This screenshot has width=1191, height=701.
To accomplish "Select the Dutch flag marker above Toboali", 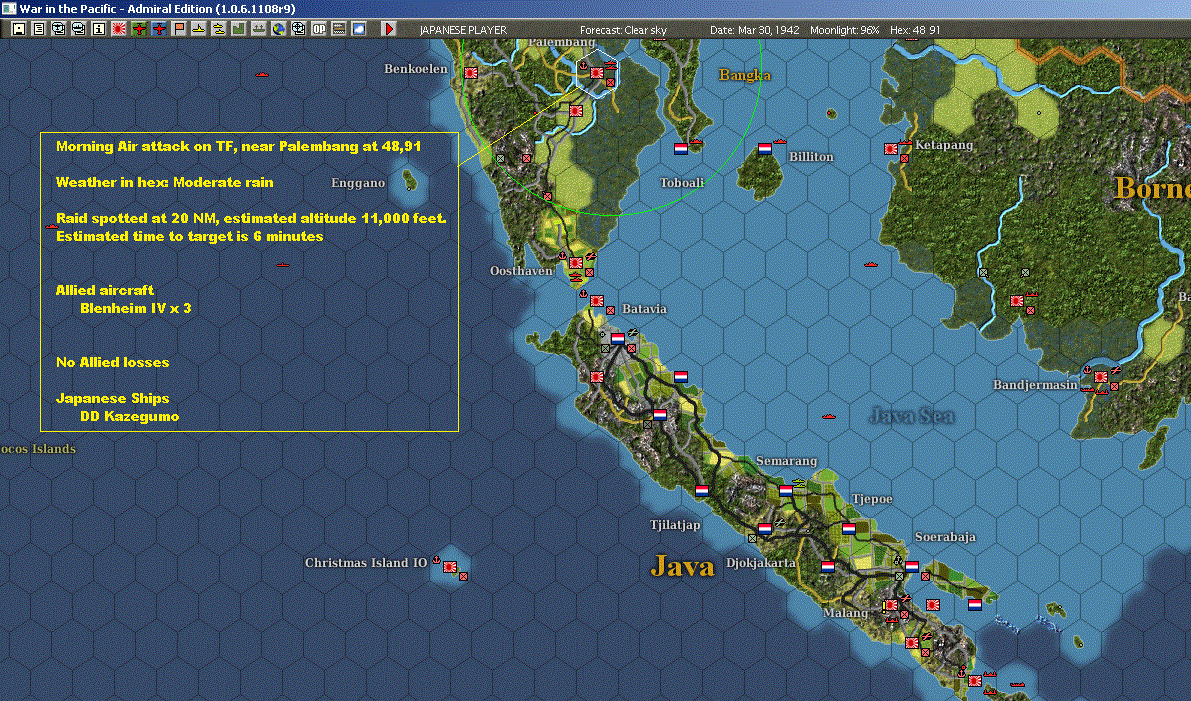I will tap(681, 149).
